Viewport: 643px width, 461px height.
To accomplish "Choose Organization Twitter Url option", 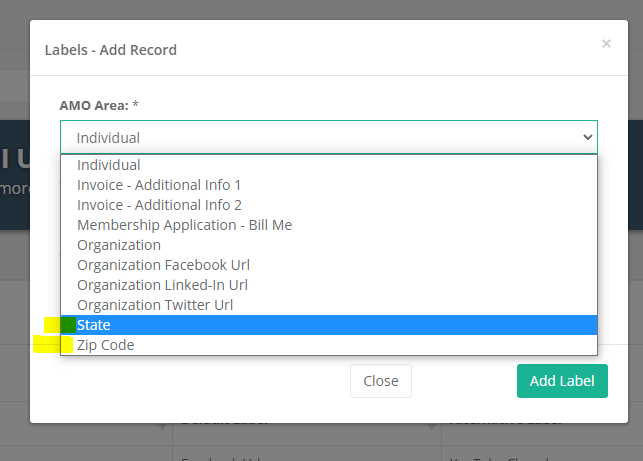I will 155,305.
